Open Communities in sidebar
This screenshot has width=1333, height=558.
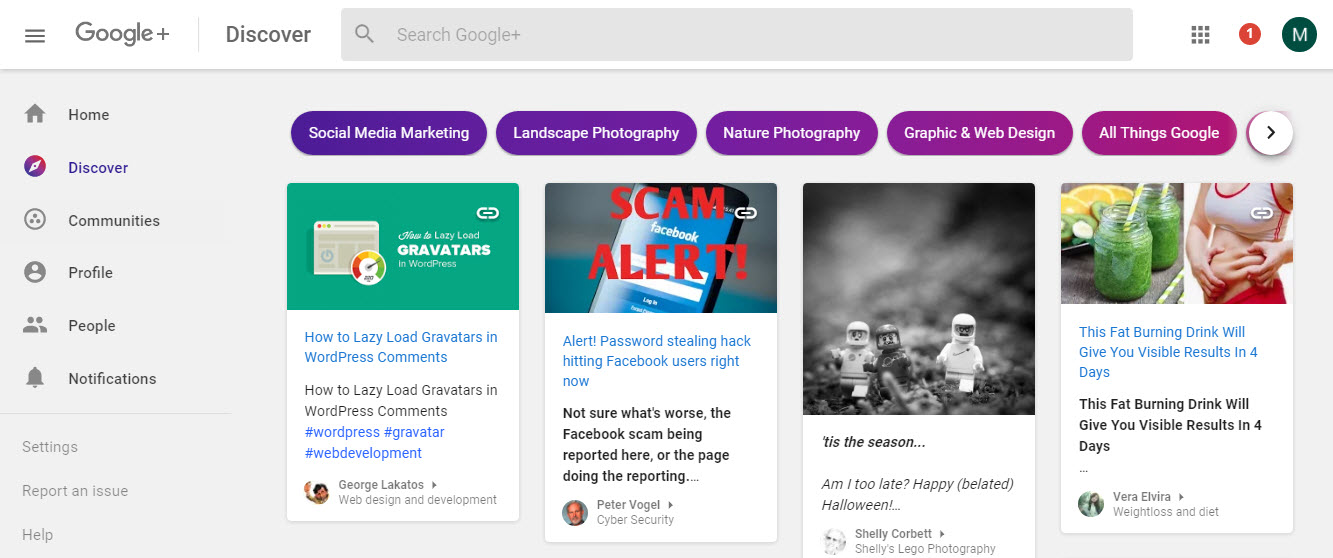click(x=115, y=220)
